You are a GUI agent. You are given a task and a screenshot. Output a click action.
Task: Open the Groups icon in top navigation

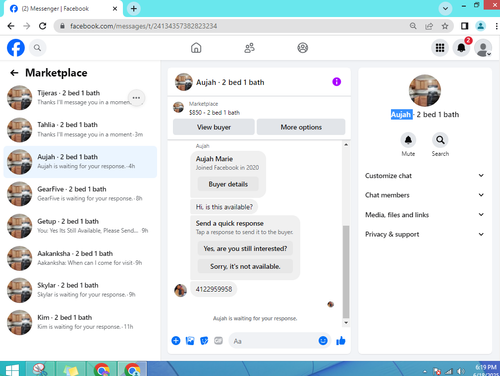tap(302, 48)
